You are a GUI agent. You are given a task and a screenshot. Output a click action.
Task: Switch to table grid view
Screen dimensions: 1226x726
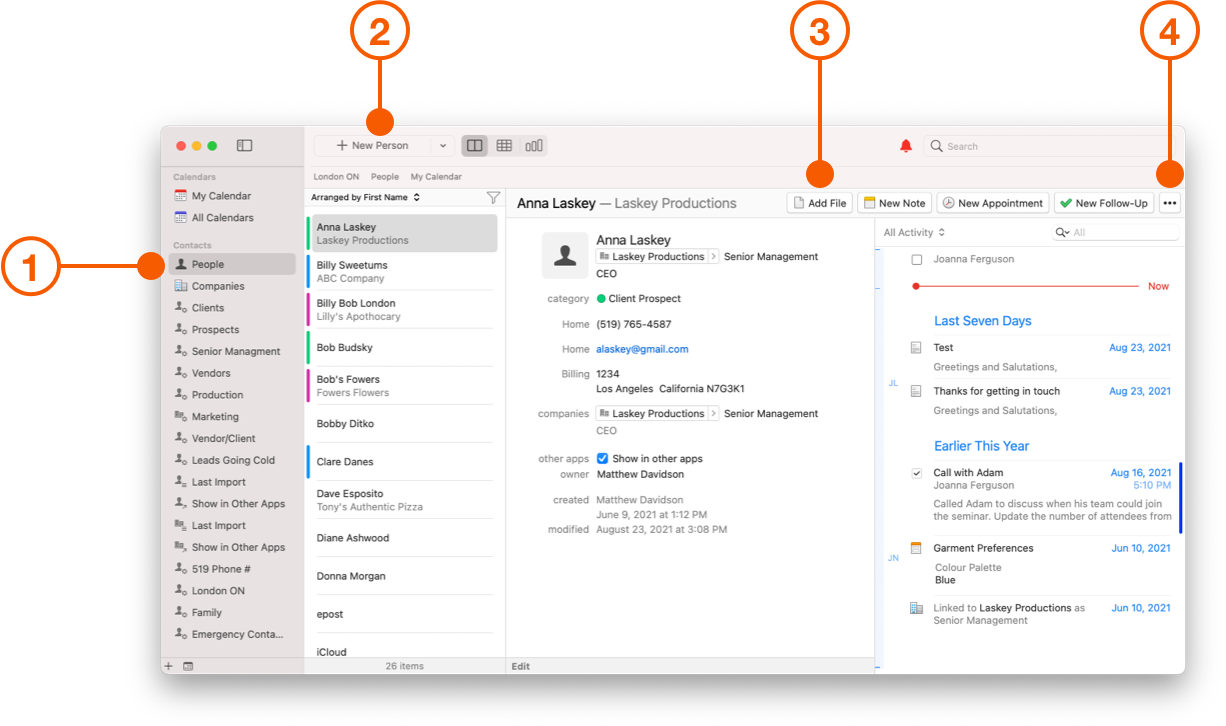pyautogui.click(x=504, y=145)
